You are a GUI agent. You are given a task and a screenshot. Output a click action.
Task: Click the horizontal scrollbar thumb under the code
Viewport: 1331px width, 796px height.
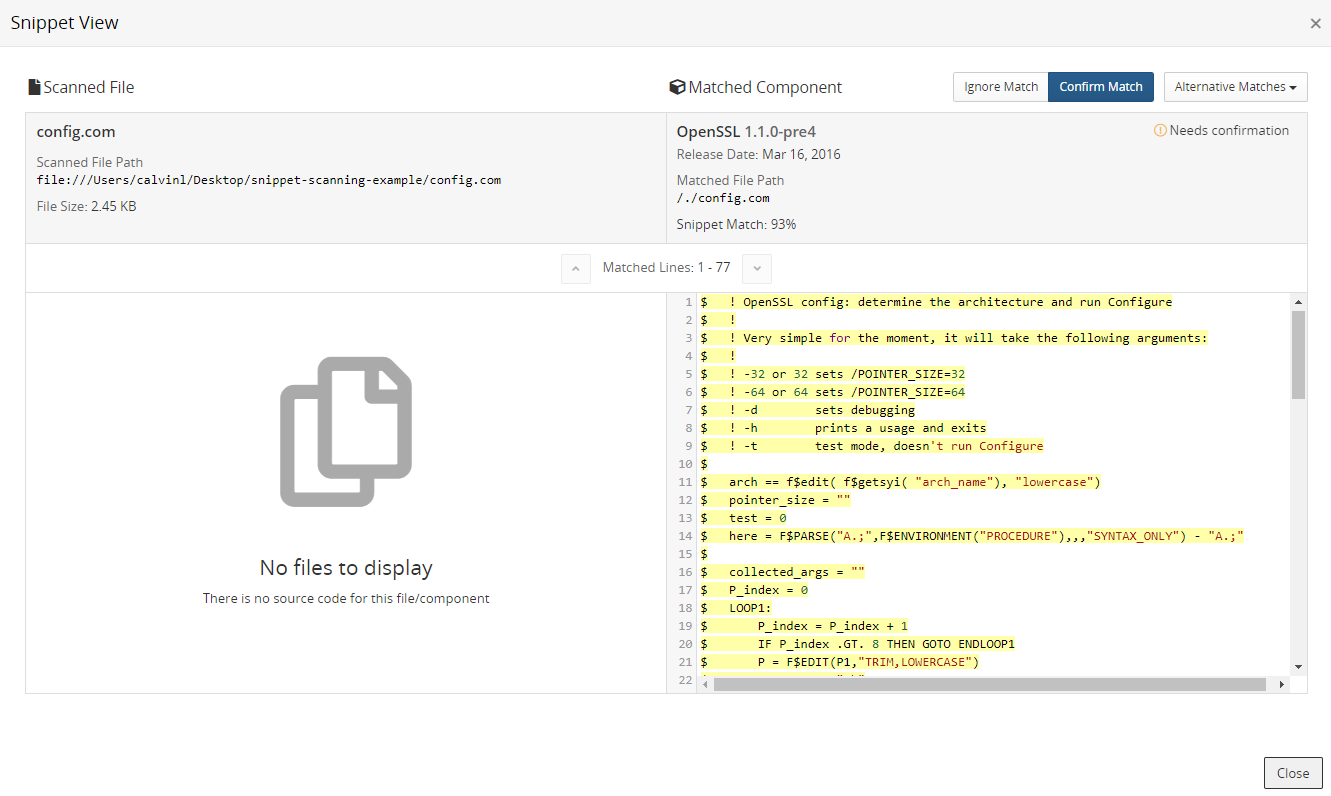(x=990, y=685)
